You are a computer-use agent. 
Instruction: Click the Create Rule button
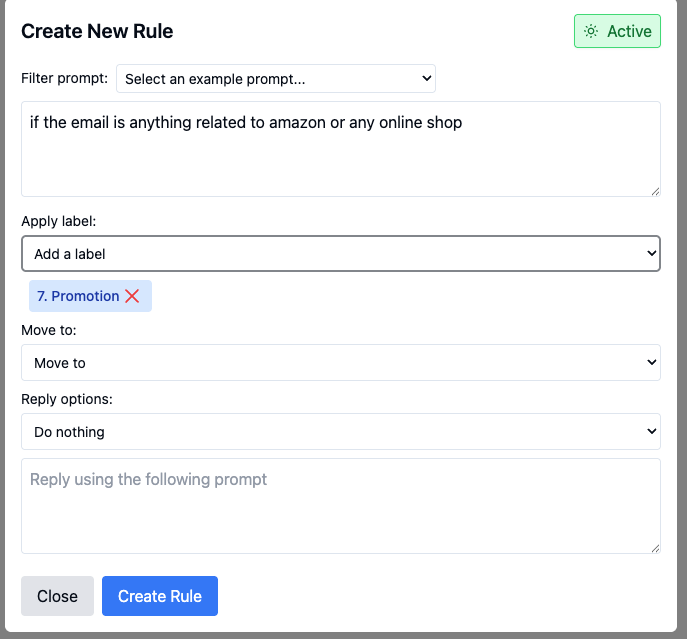point(160,596)
